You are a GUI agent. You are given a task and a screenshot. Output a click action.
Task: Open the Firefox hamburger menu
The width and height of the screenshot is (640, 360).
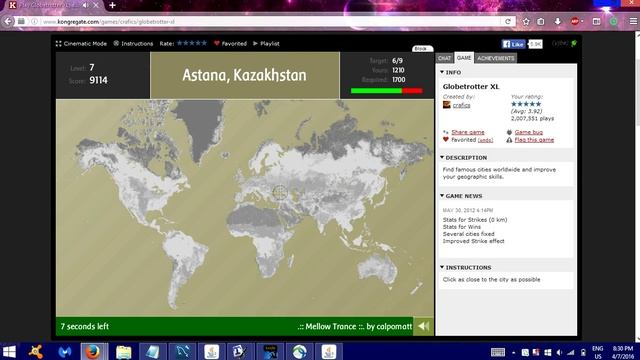tap(633, 21)
